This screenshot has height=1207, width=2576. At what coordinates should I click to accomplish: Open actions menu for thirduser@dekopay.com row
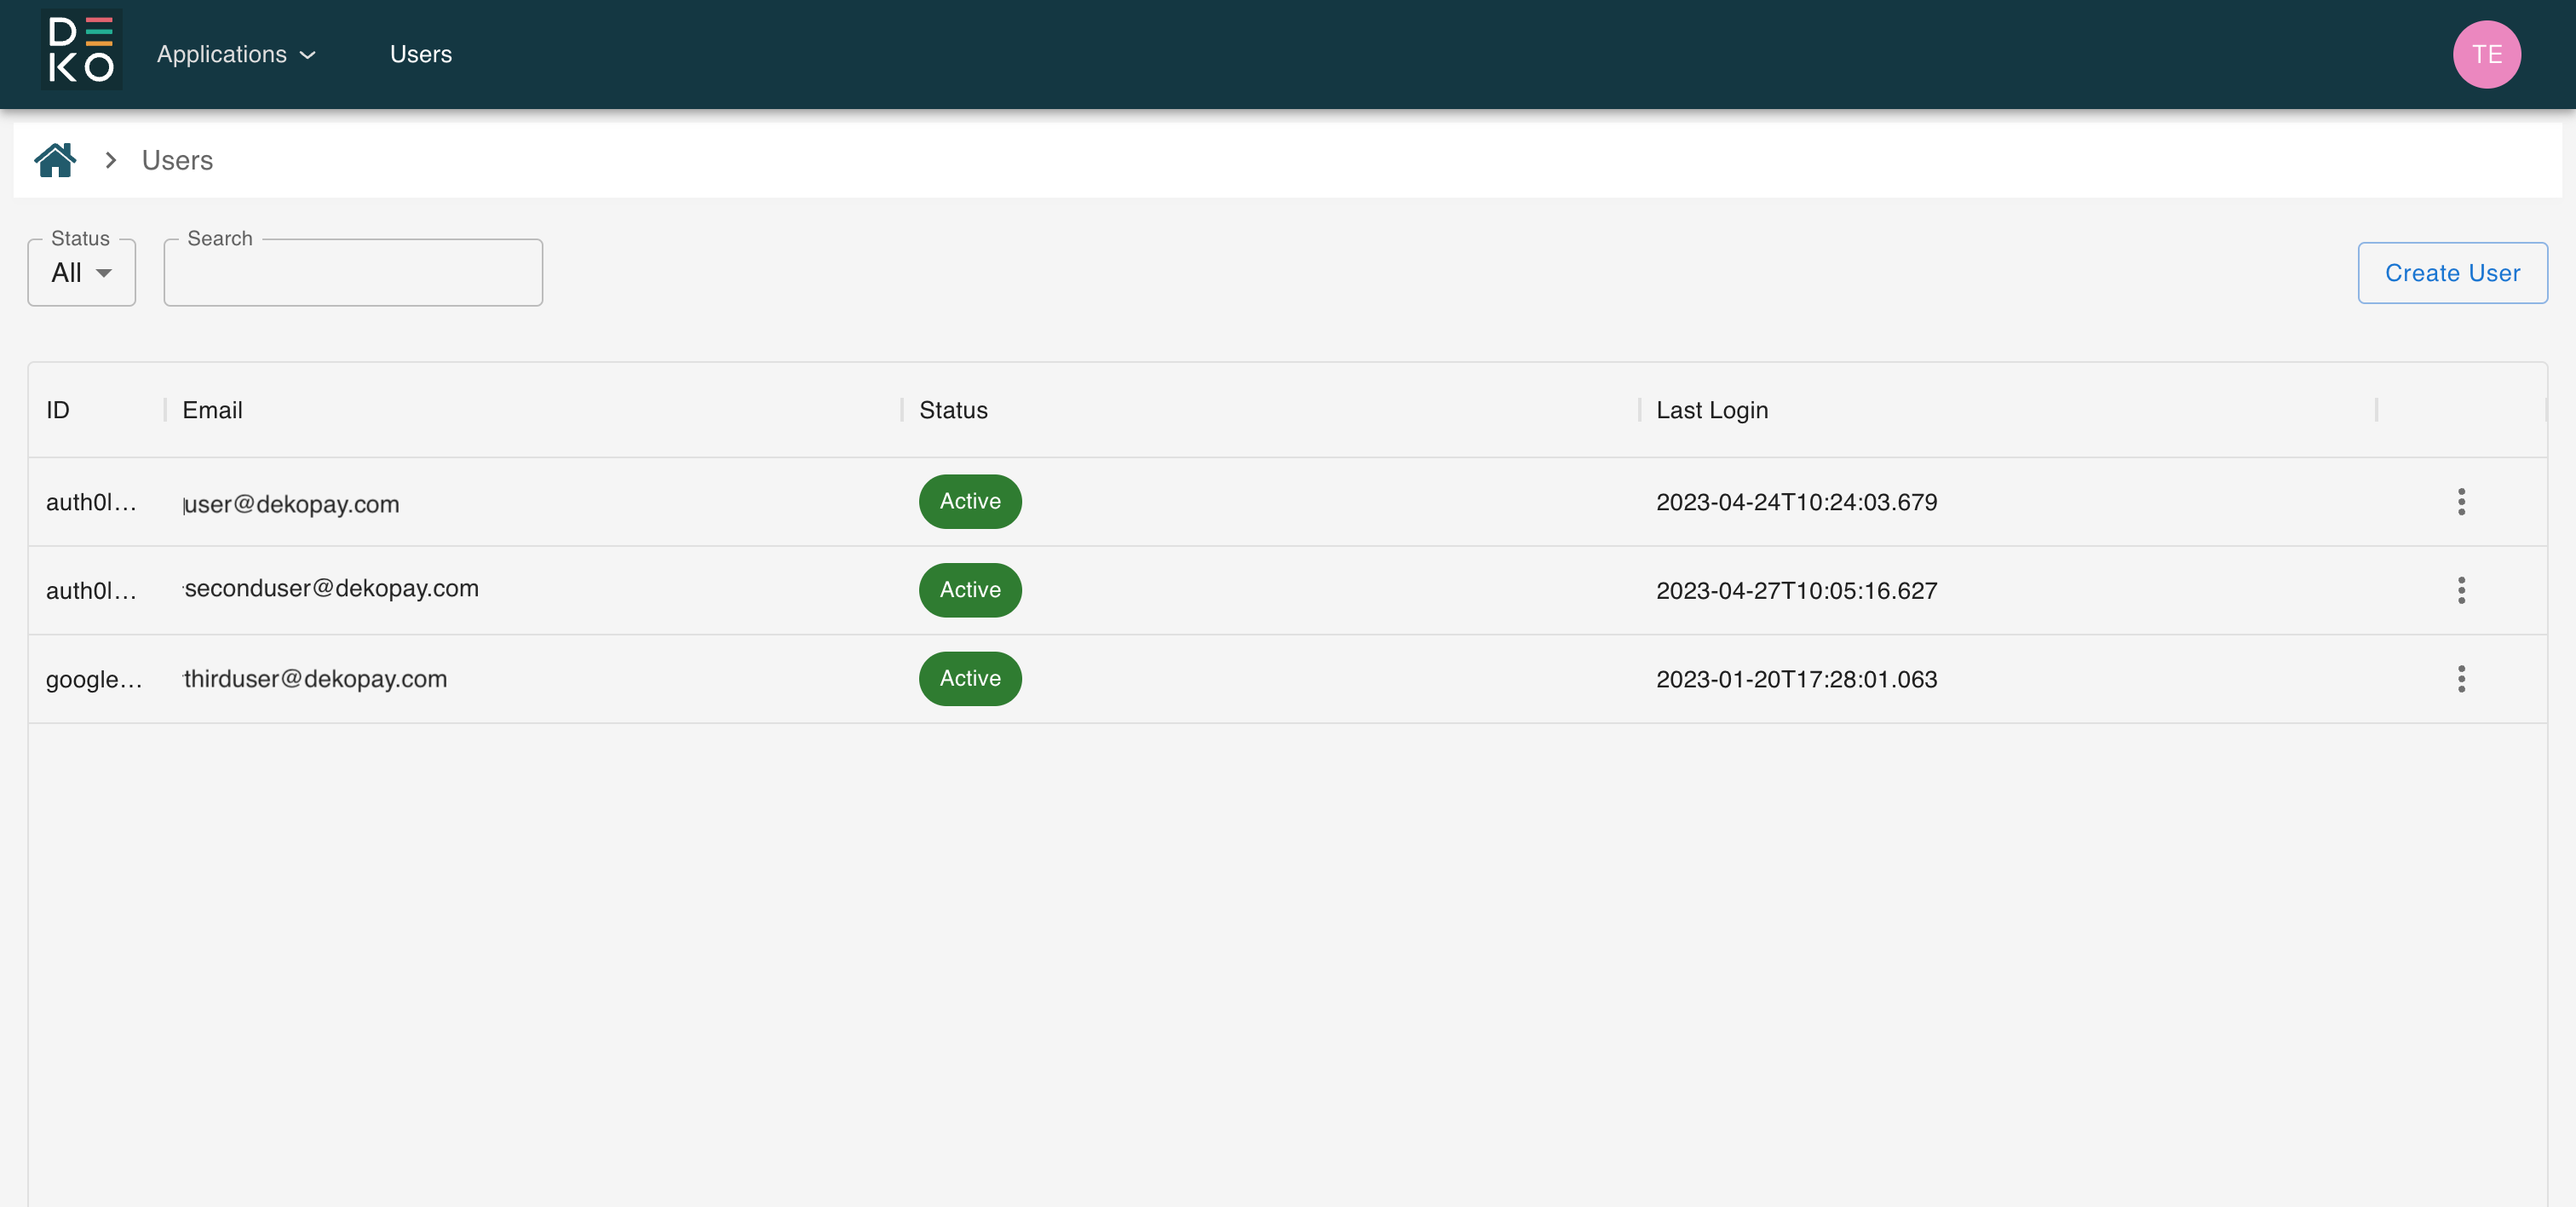pyautogui.click(x=2461, y=679)
